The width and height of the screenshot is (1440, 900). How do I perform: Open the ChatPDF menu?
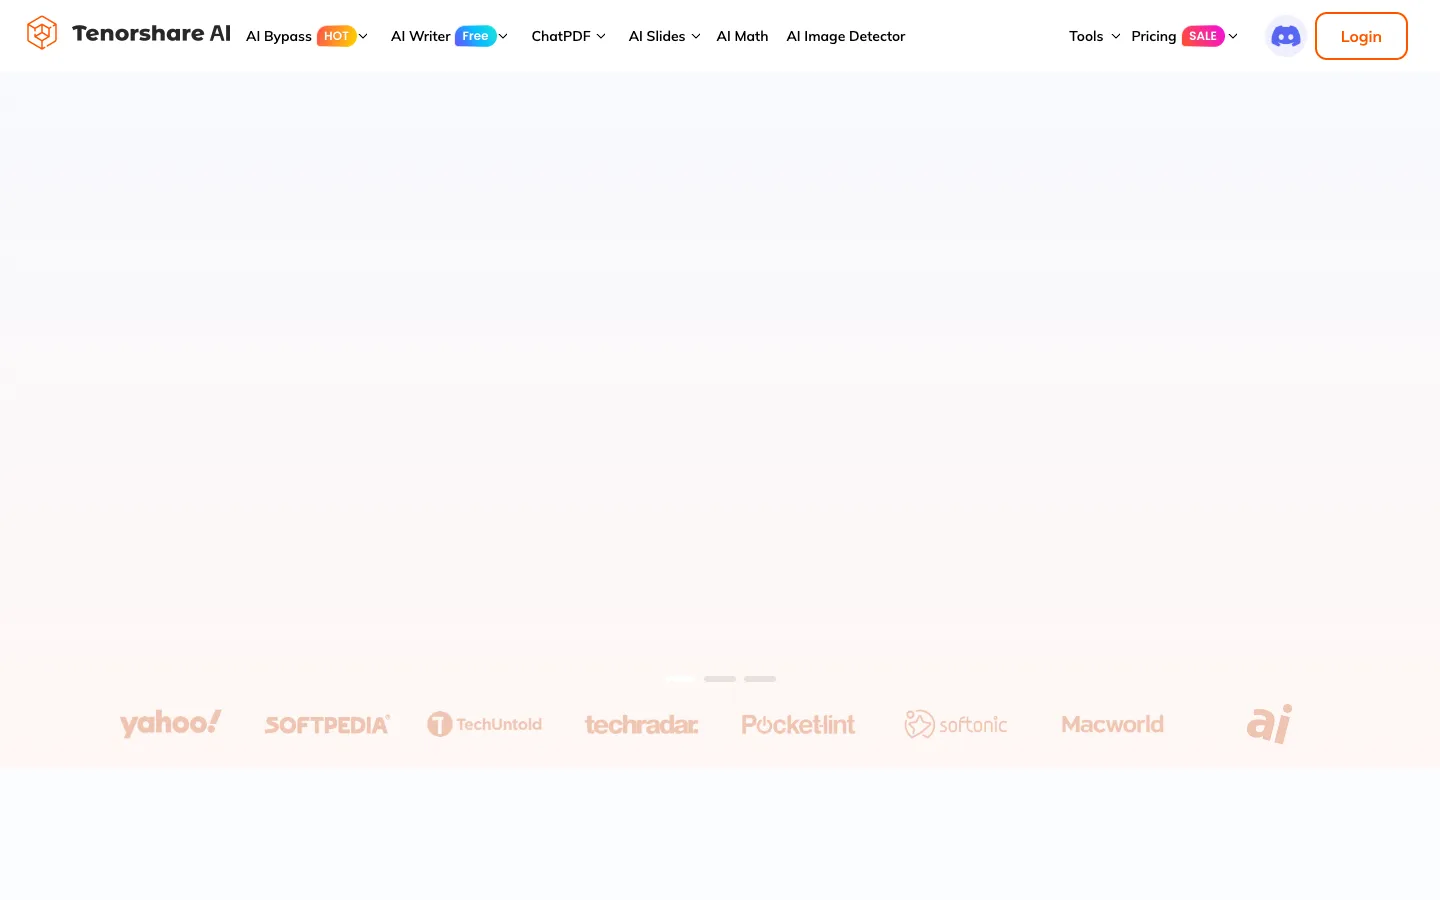pyautogui.click(x=561, y=36)
